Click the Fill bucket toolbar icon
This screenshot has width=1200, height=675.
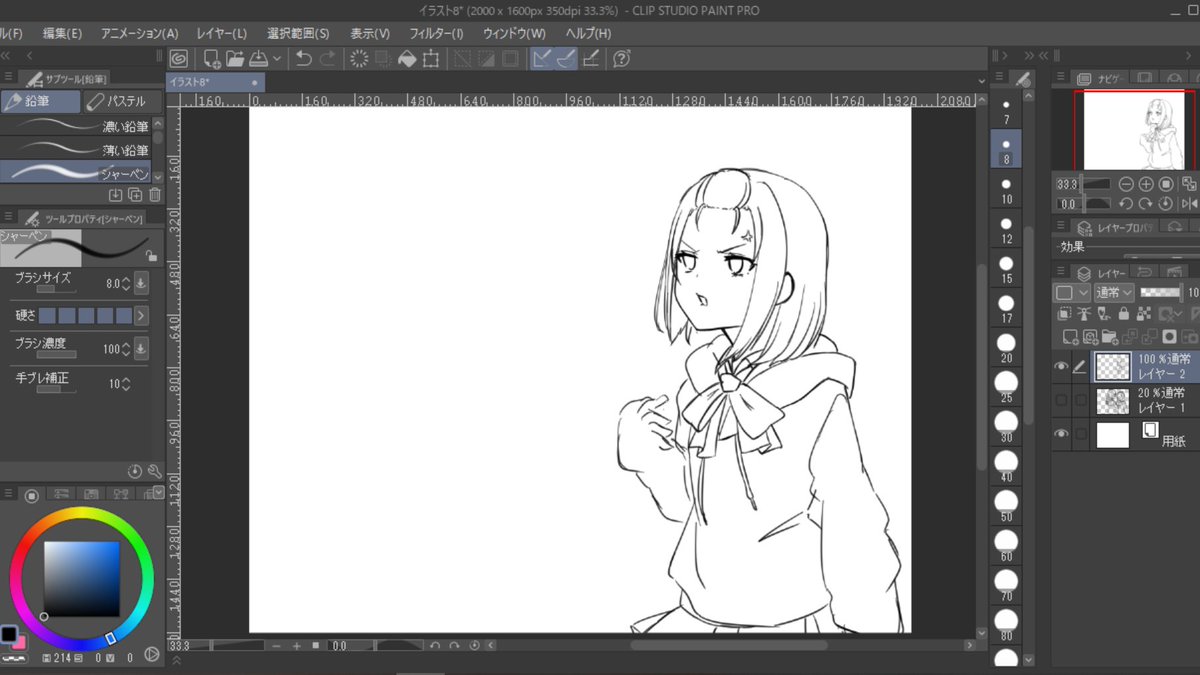pos(407,59)
